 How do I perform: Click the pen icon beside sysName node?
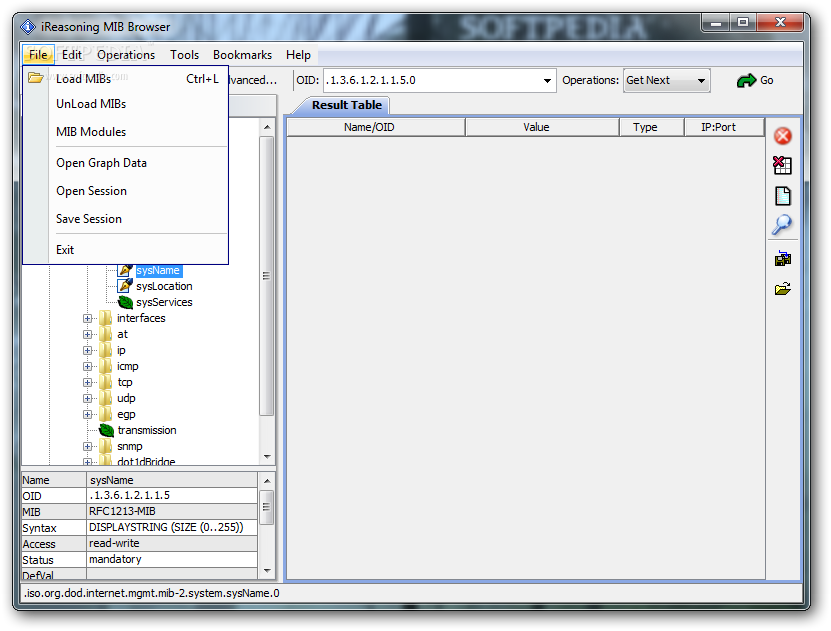125,270
